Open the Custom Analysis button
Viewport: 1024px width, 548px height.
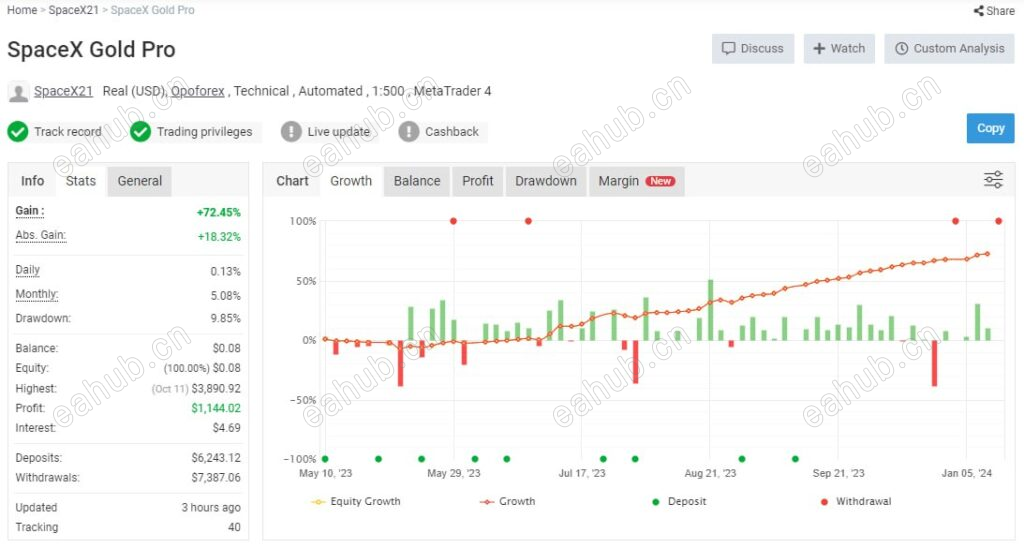[x=949, y=48]
